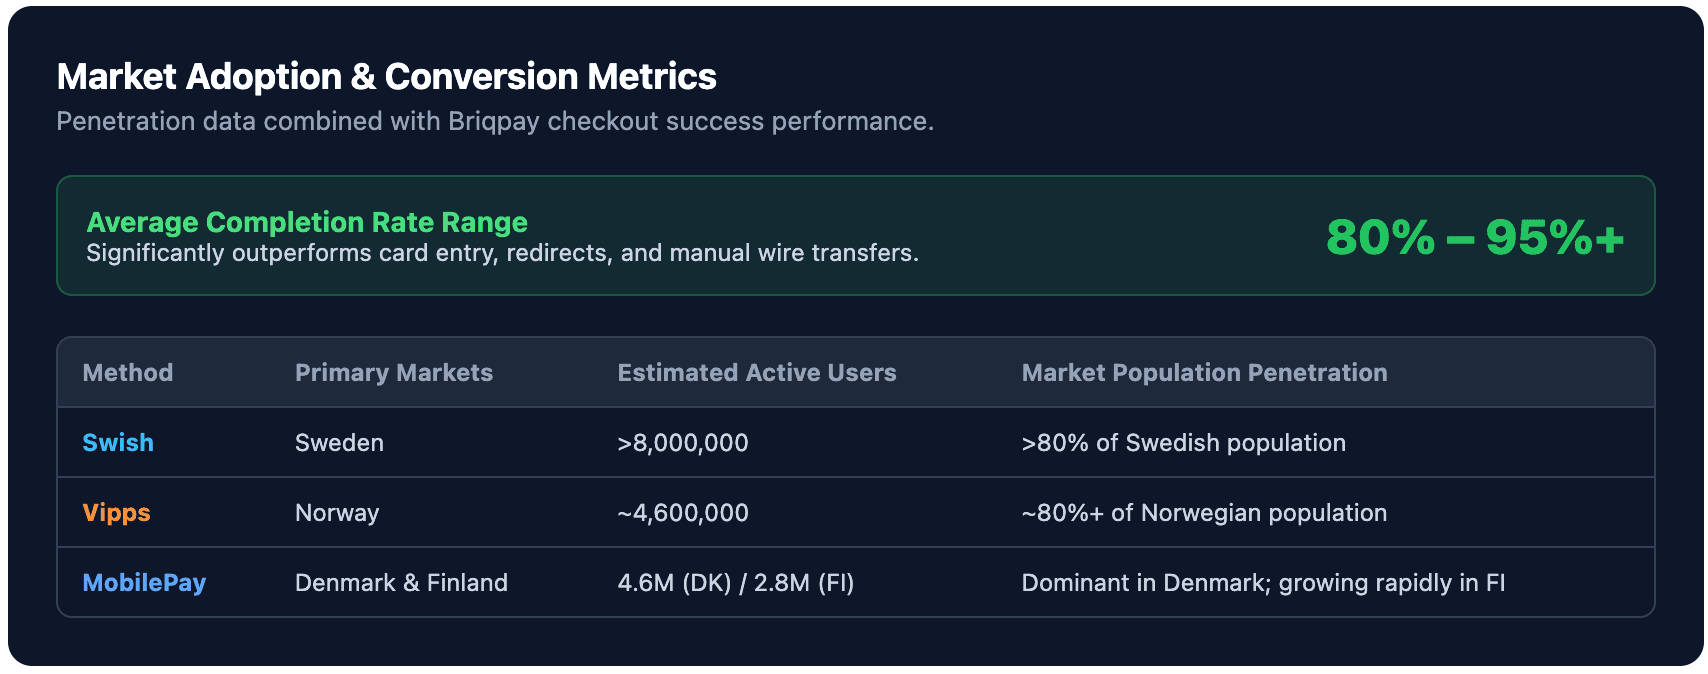This screenshot has height=674, width=1708.
Task: Click the subtitle about Briqpay checkout success performance
Action: point(495,122)
